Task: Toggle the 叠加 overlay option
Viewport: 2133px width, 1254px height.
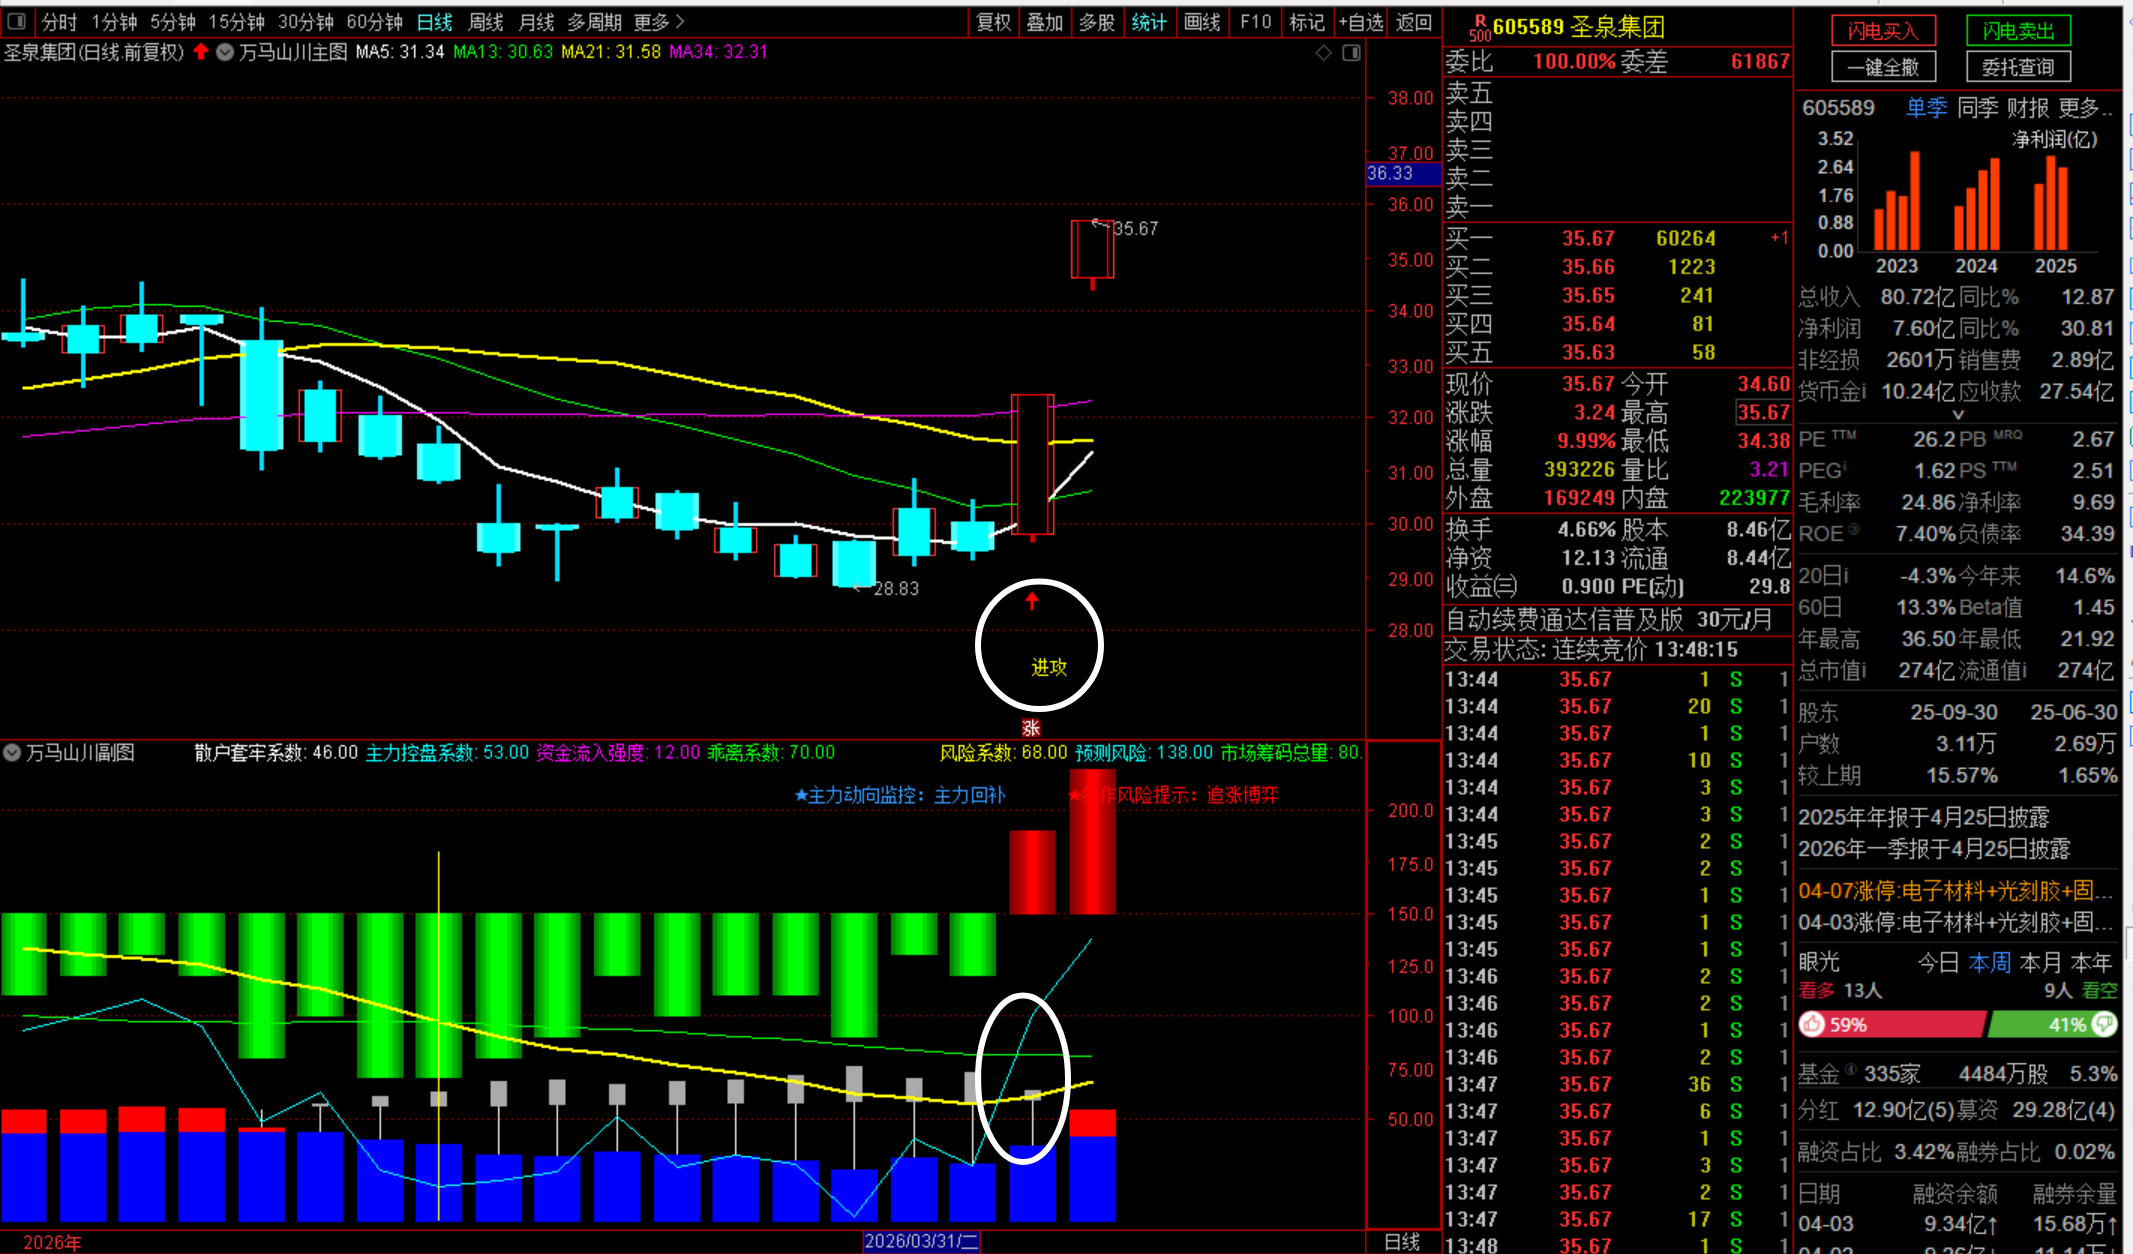Action: pos(1044,22)
